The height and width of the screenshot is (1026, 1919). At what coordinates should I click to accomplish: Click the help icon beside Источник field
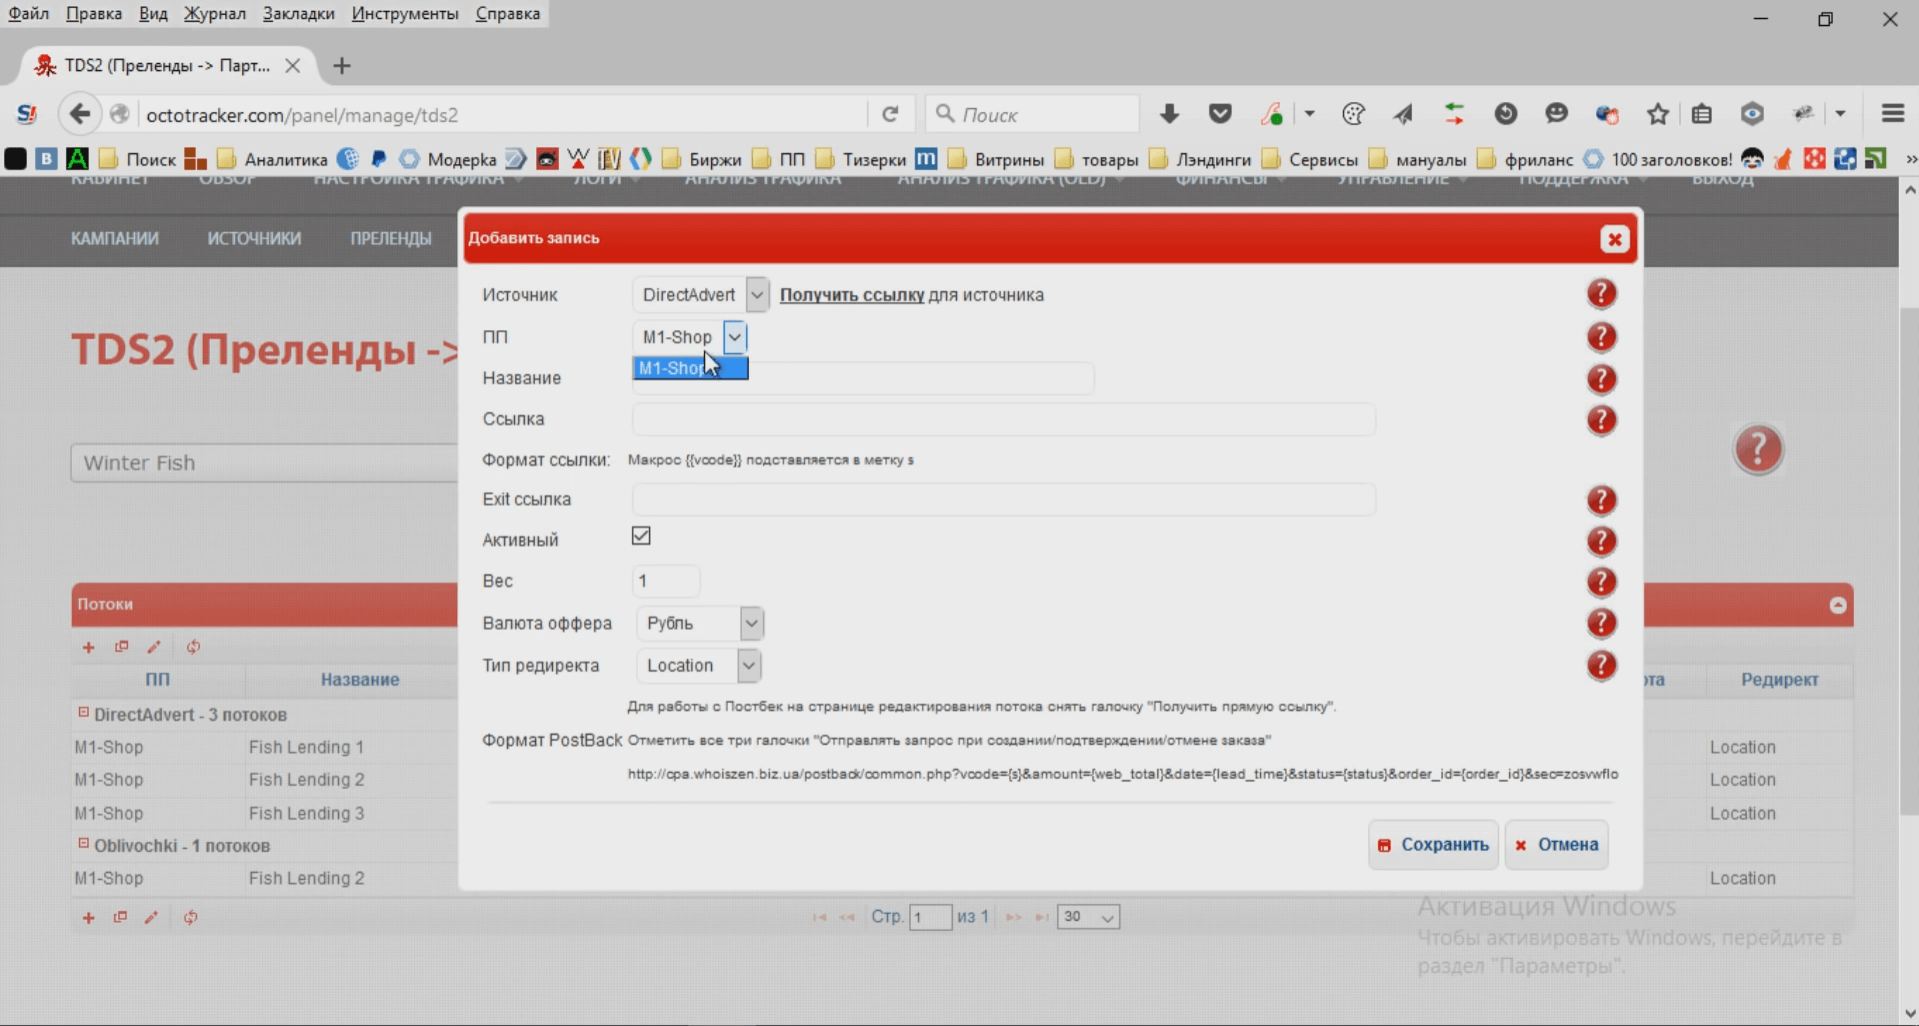1601,294
